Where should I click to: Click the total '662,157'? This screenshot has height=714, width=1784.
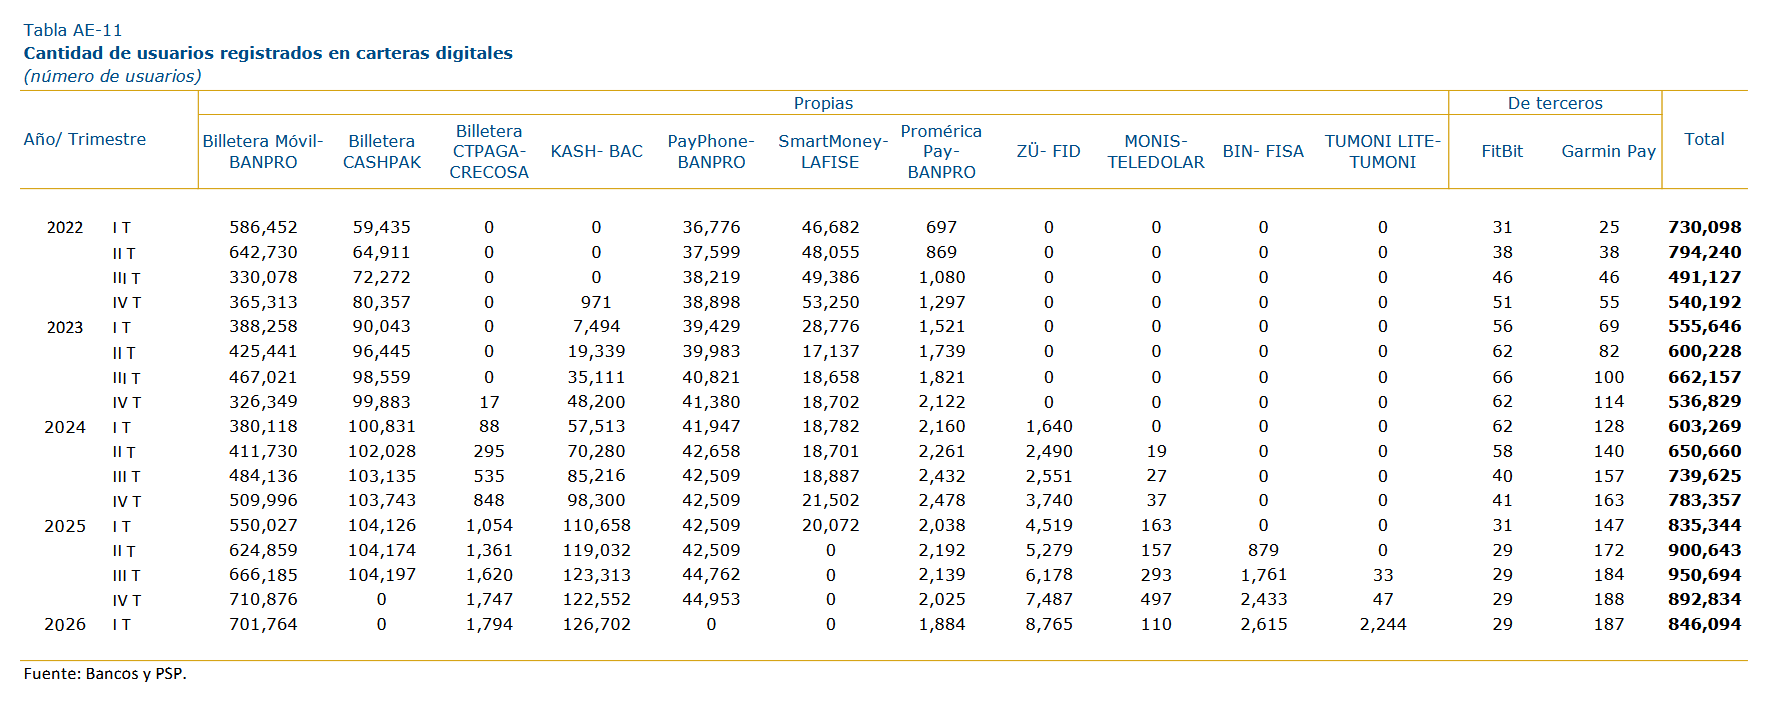tap(1704, 377)
